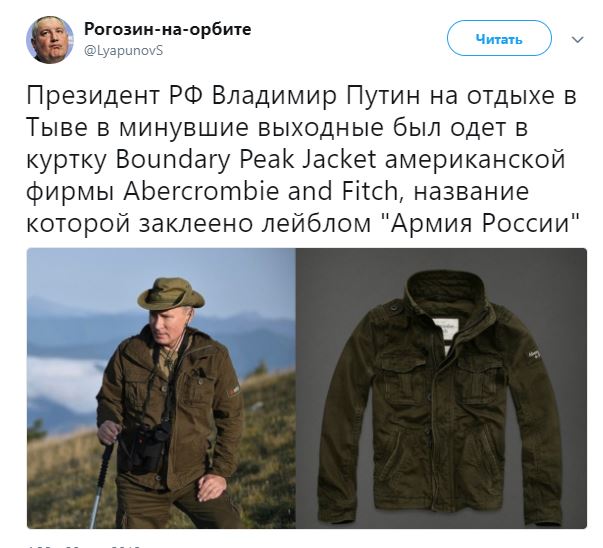Screen dimensions: 603x548
Task: Click the binoculars in the left photo
Action: click(151, 446)
